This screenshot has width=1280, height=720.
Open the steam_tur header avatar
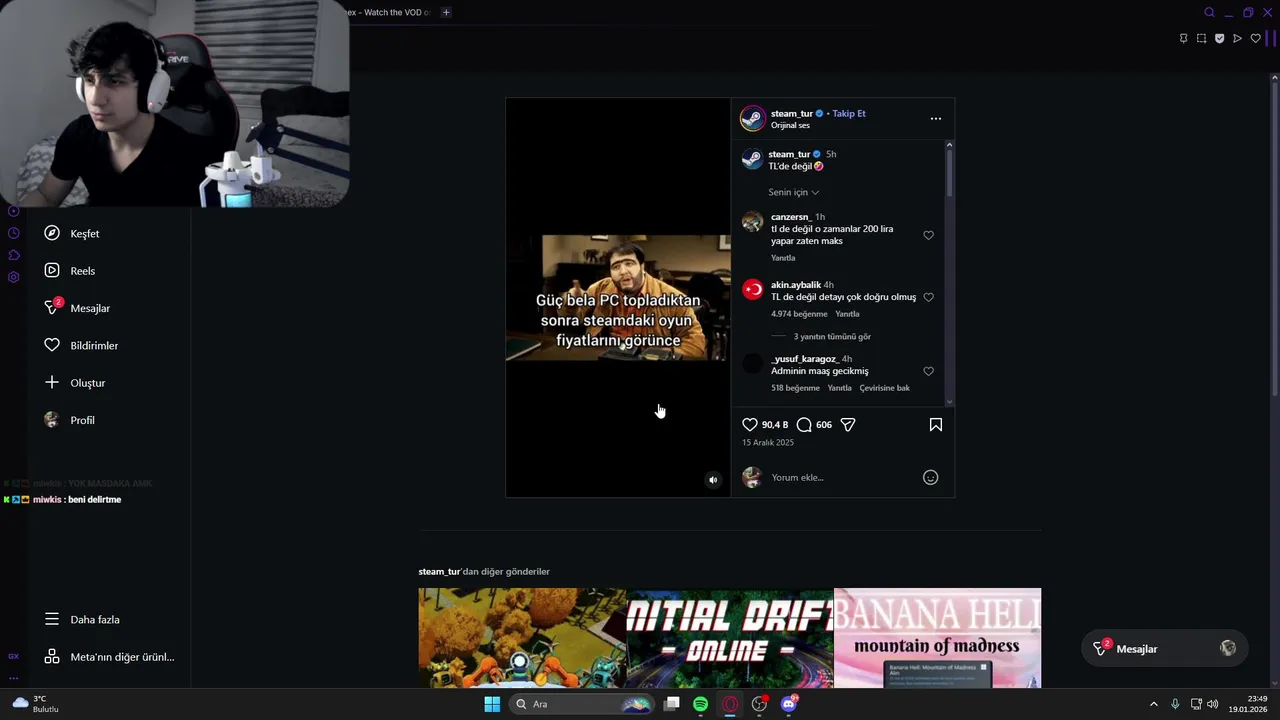752,118
